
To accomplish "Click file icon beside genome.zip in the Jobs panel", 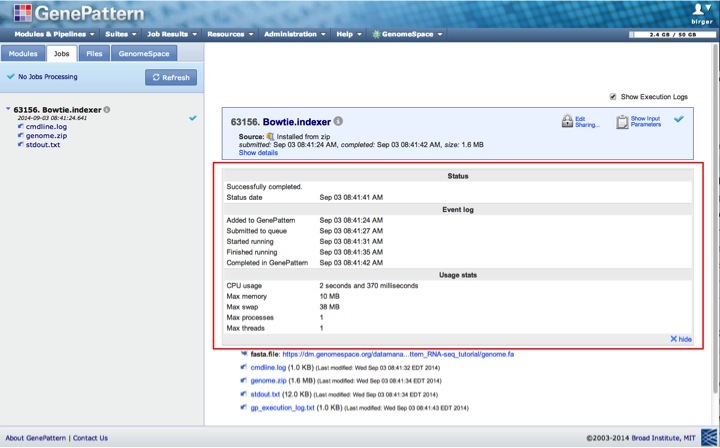I will click(21, 135).
